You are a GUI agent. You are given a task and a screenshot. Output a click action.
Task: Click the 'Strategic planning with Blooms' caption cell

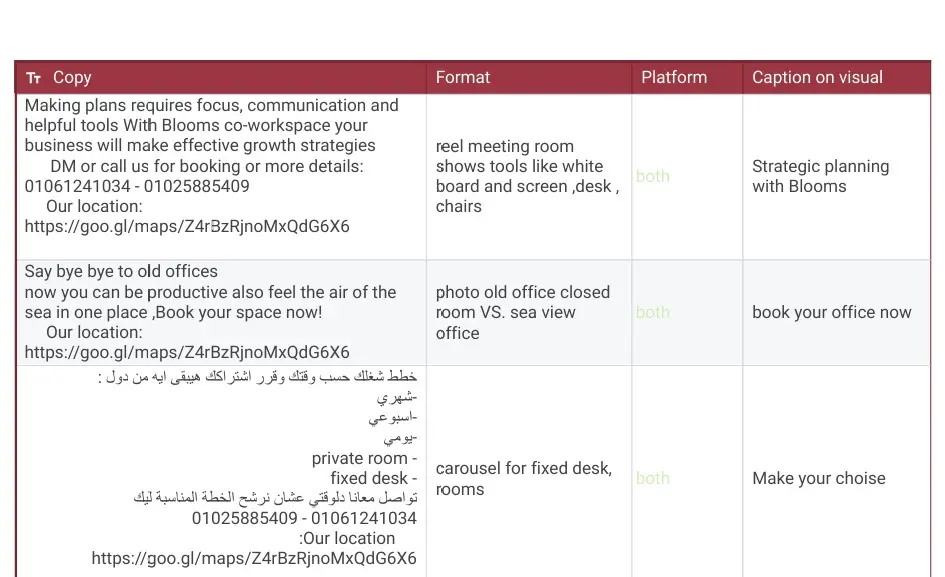pos(820,176)
